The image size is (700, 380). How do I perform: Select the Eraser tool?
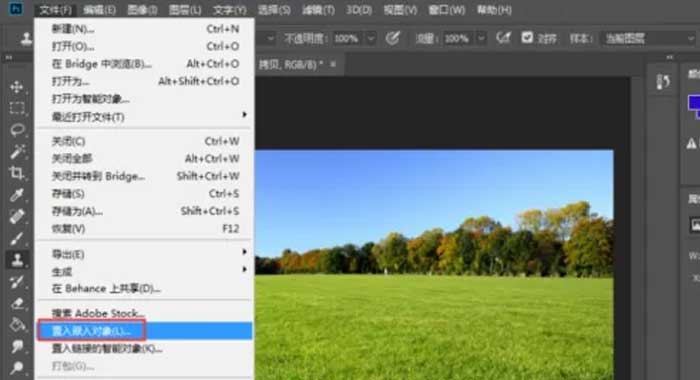coord(17,303)
